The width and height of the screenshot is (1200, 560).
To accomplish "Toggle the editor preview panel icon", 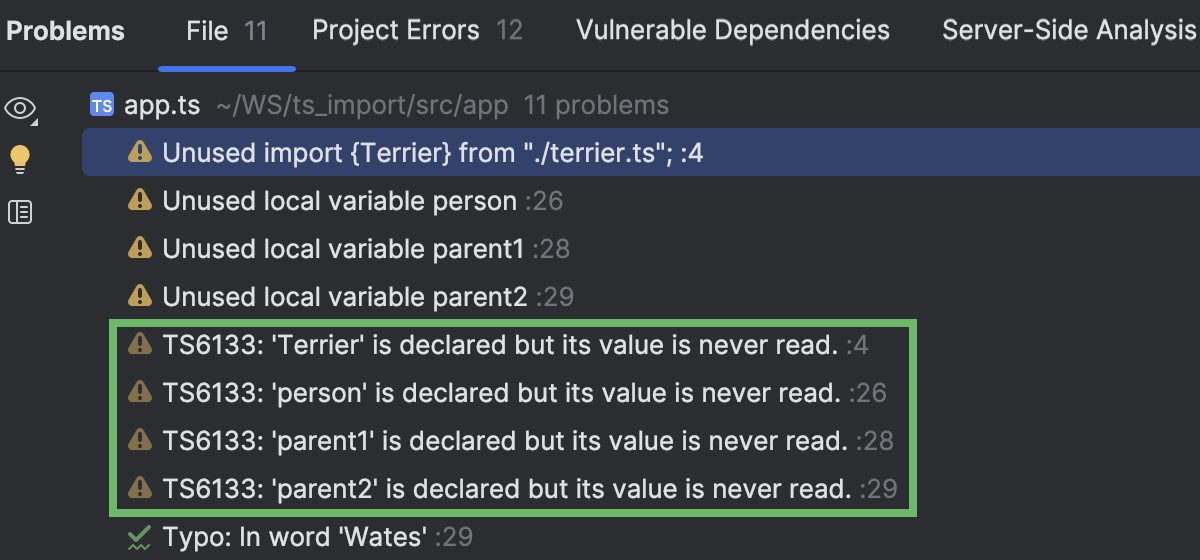I will coord(20,211).
